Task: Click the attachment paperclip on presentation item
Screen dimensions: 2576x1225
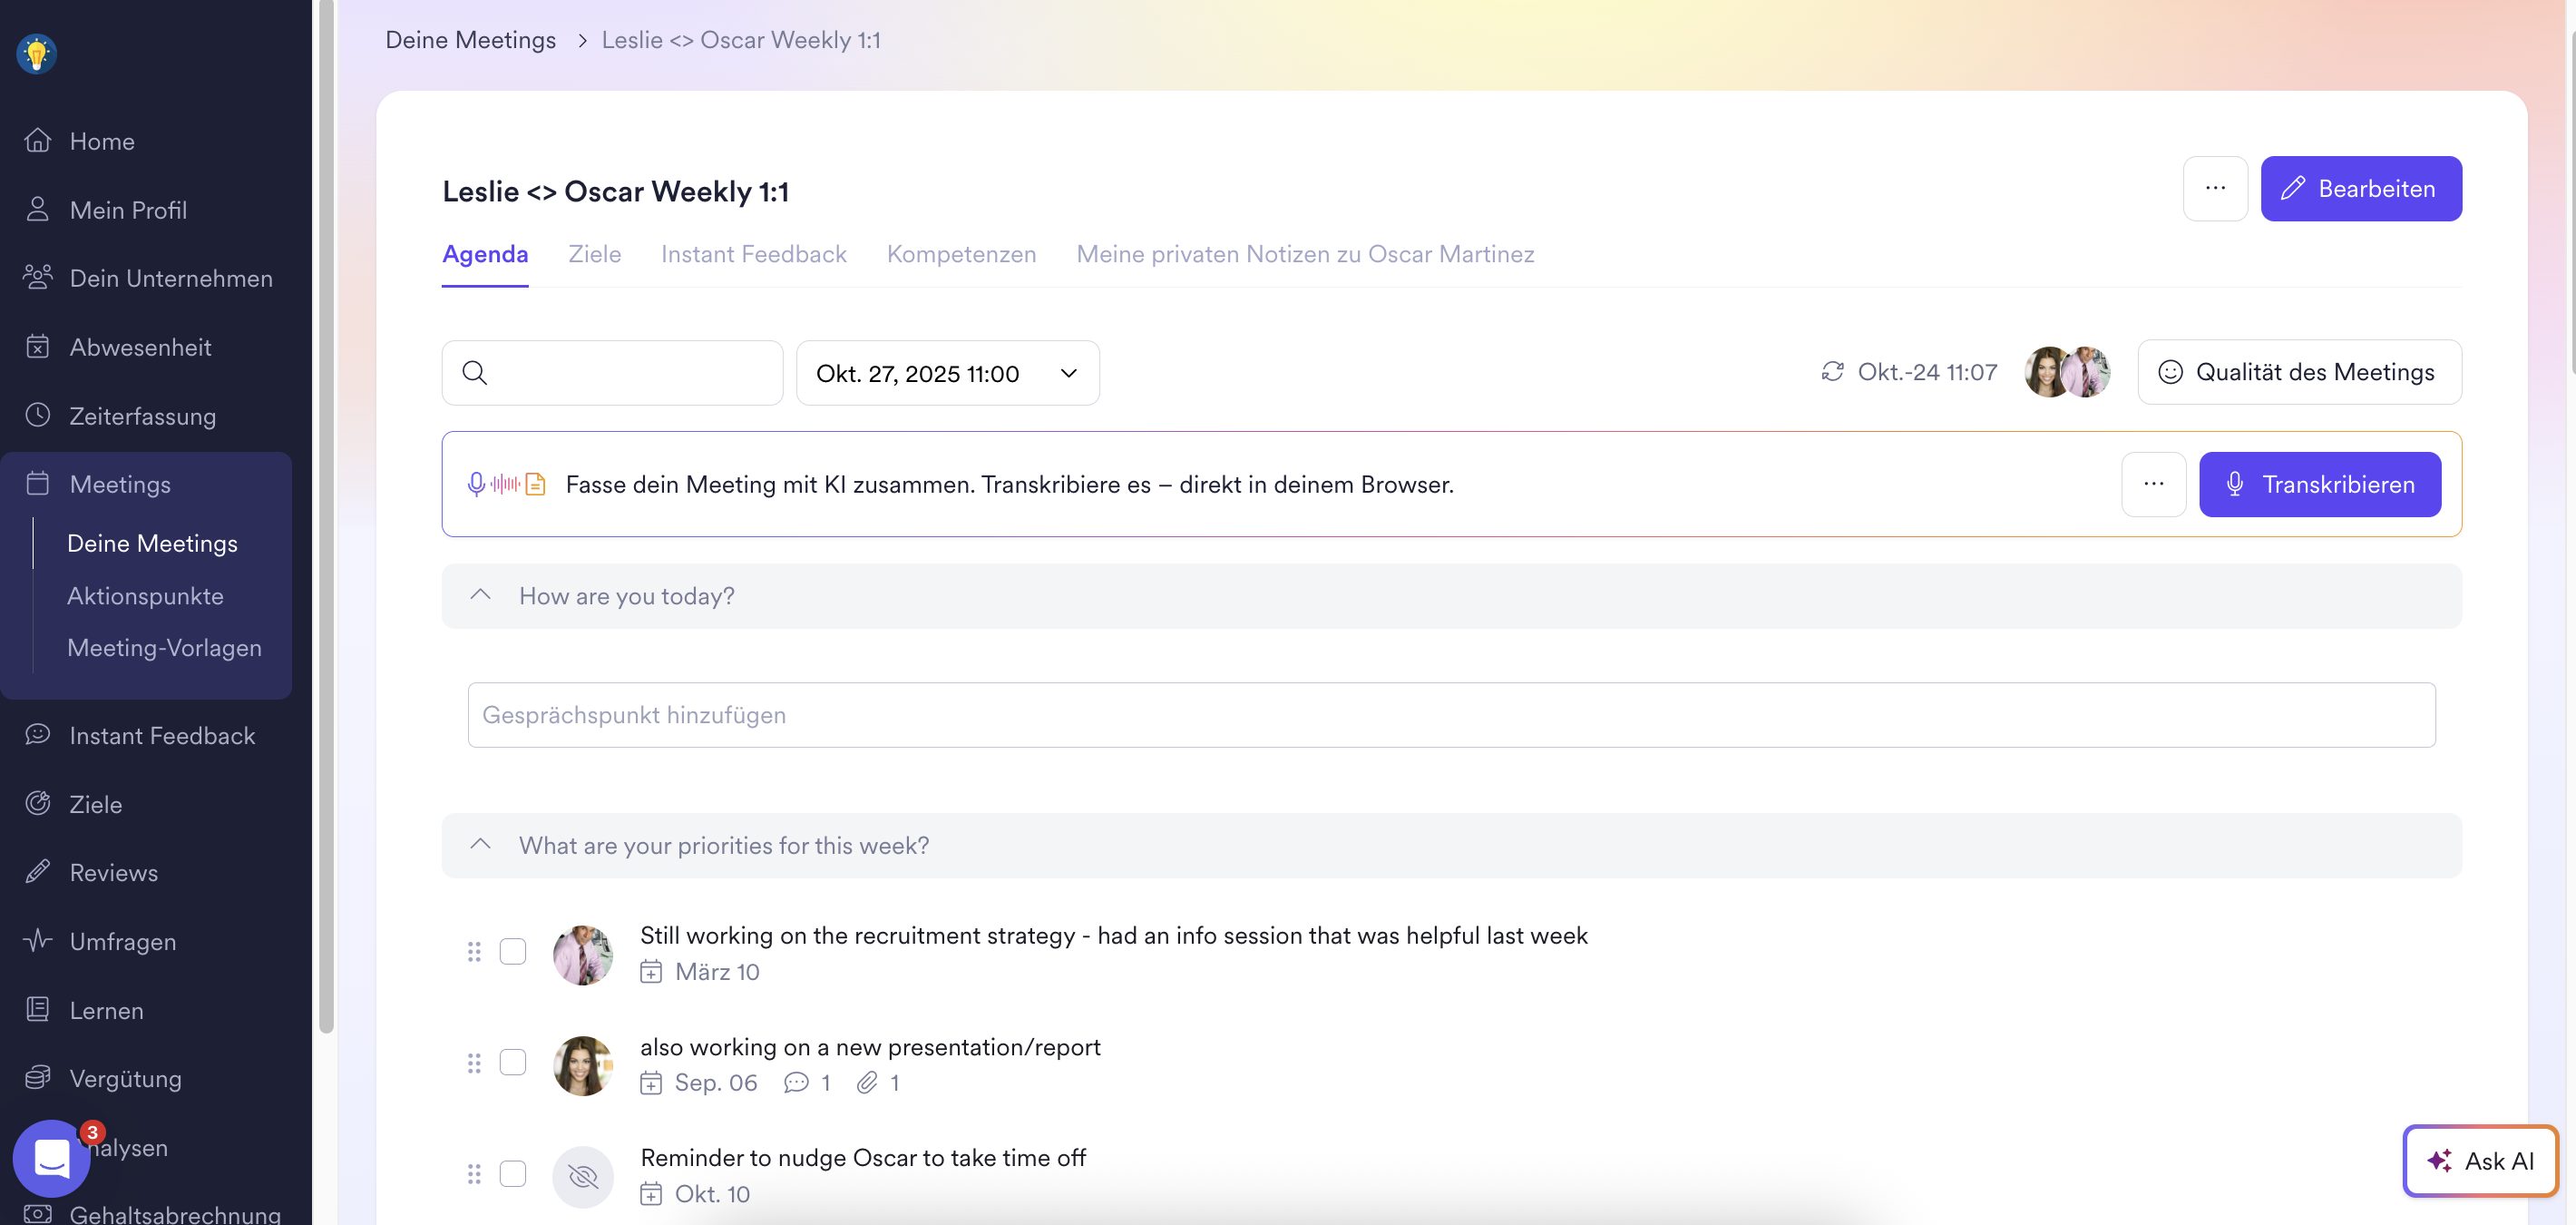Action: tap(867, 1083)
